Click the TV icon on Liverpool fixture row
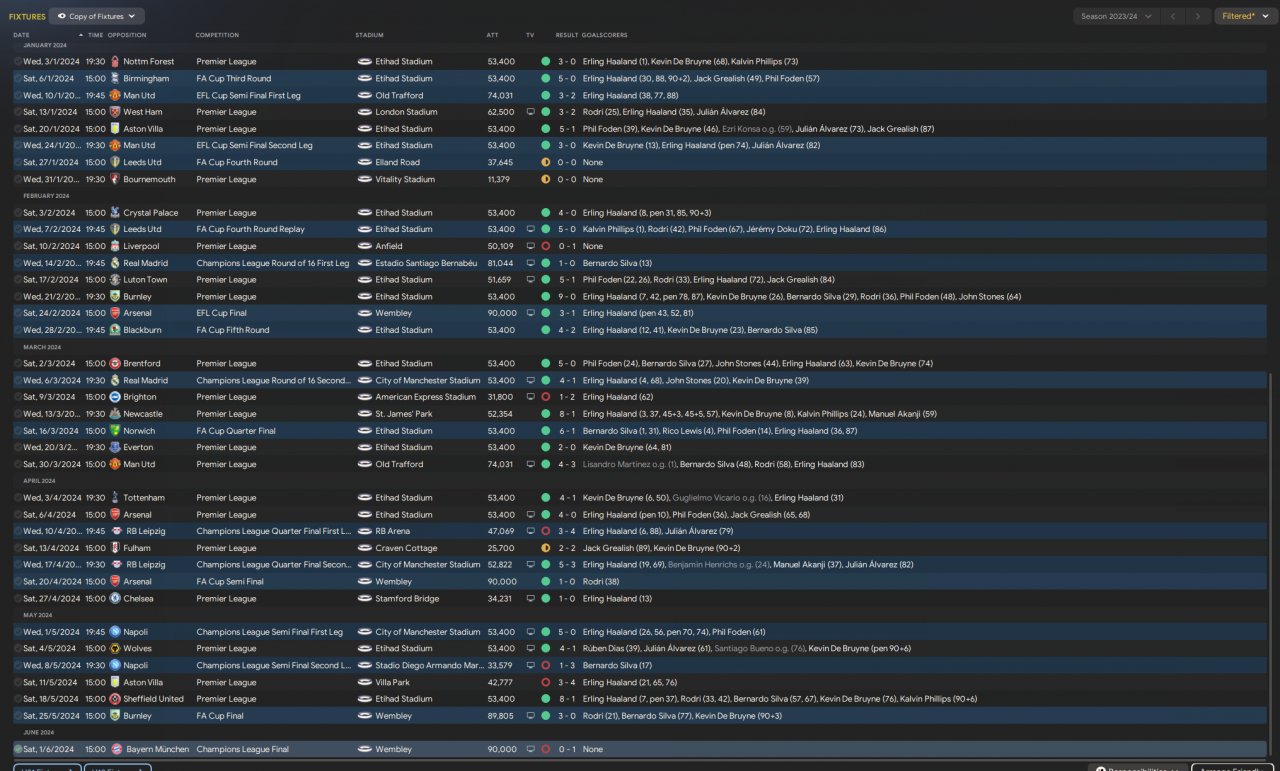Screen dimensions: 1280x771 coord(531,246)
